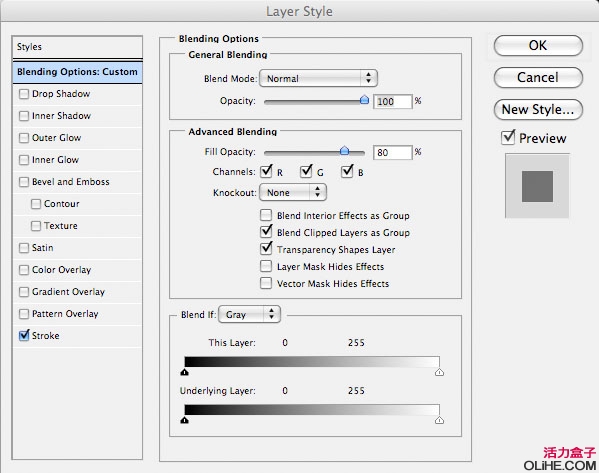Click Underlying Layer white slider triangle
This screenshot has width=599, height=473.
coord(439,420)
